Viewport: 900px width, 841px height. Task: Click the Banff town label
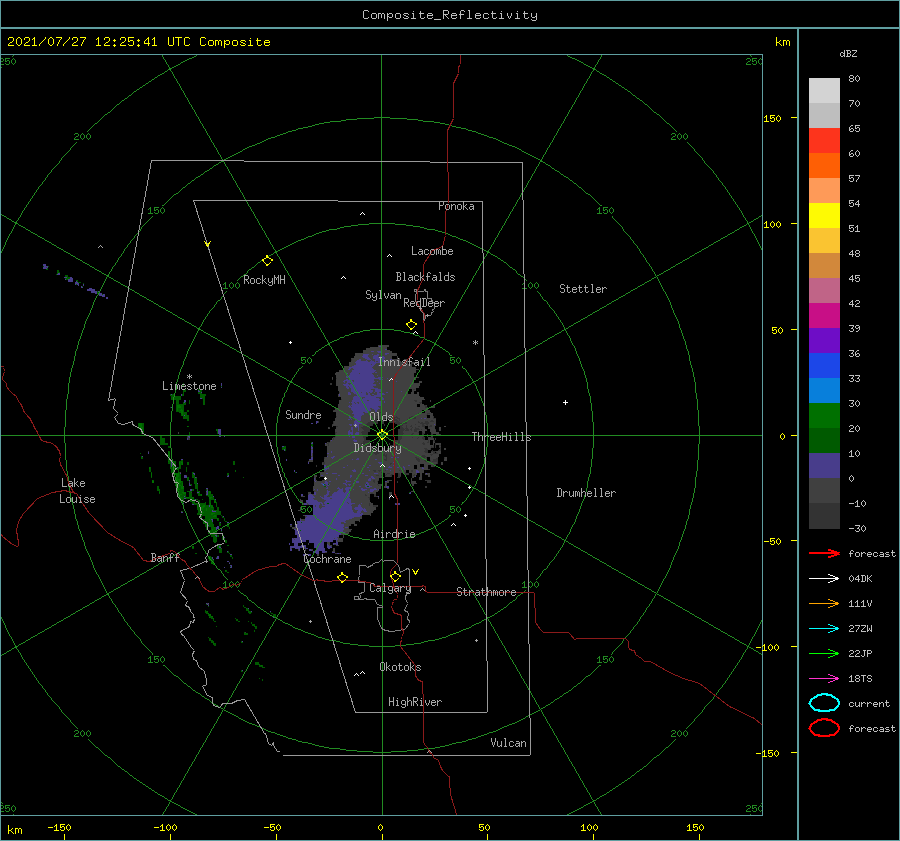click(x=165, y=557)
